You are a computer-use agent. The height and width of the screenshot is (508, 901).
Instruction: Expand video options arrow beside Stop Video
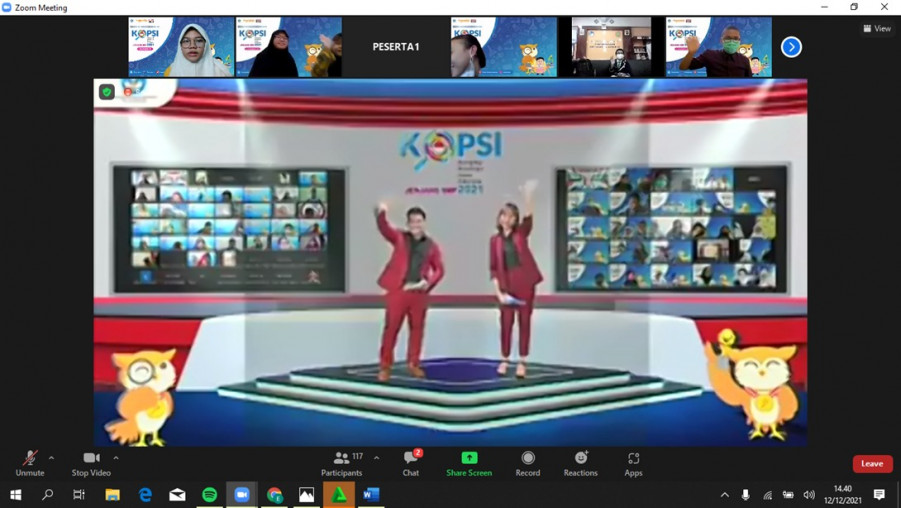pos(116,458)
